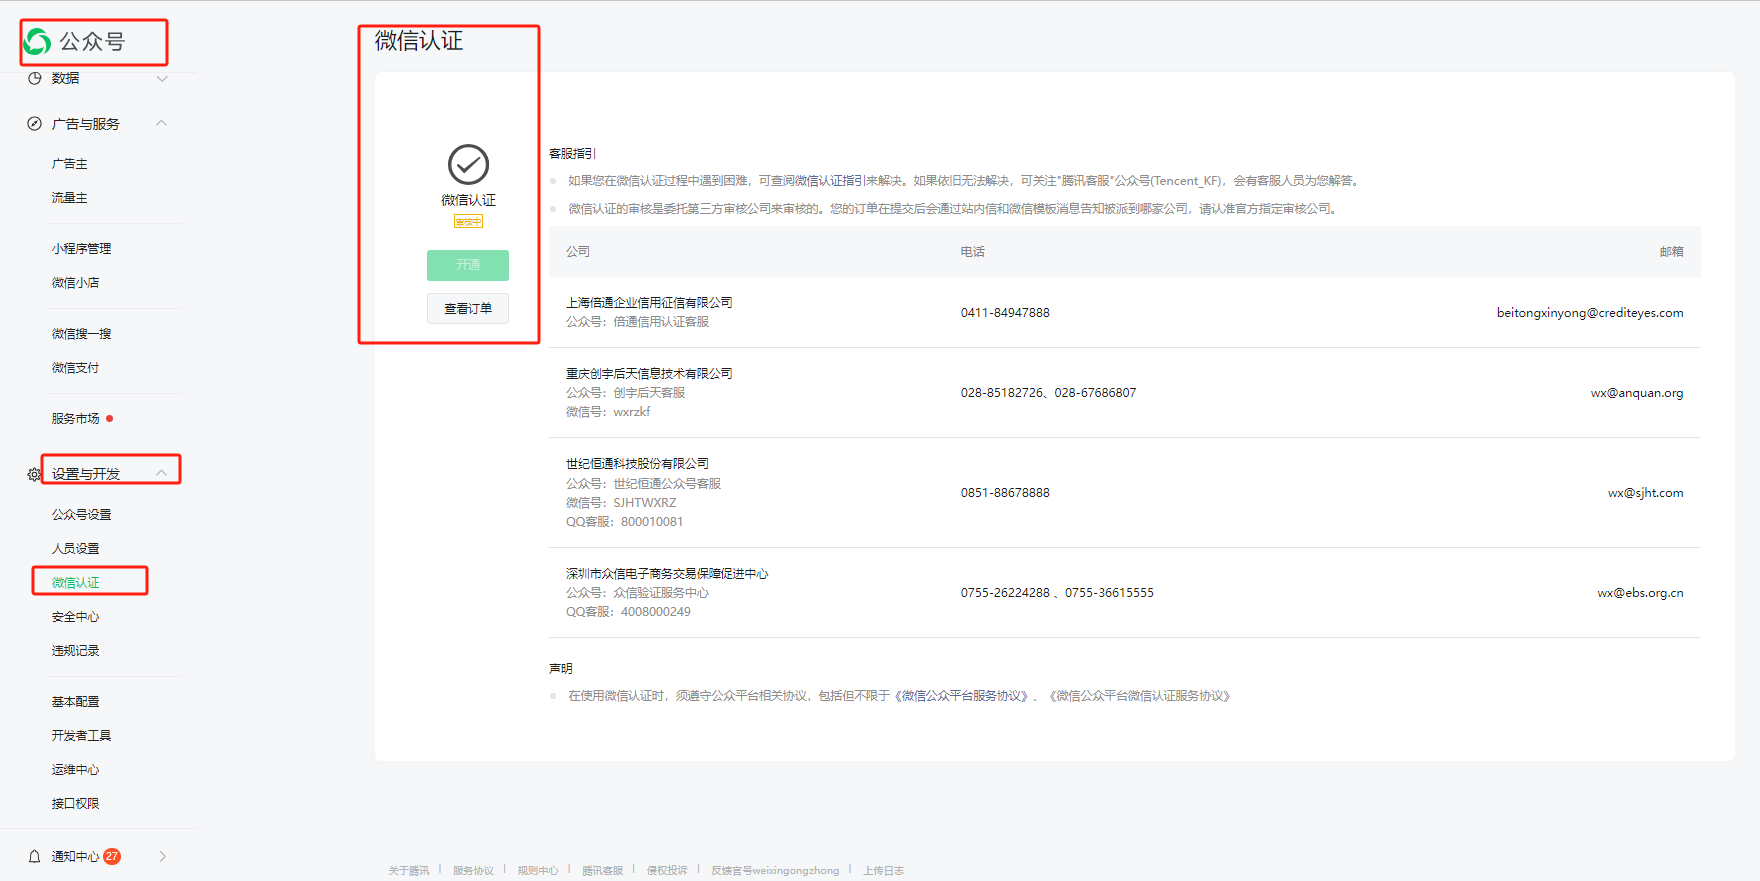The image size is (1760, 881).
Task: Open the 流量主 menu item
Action: (x=70, y=198)
